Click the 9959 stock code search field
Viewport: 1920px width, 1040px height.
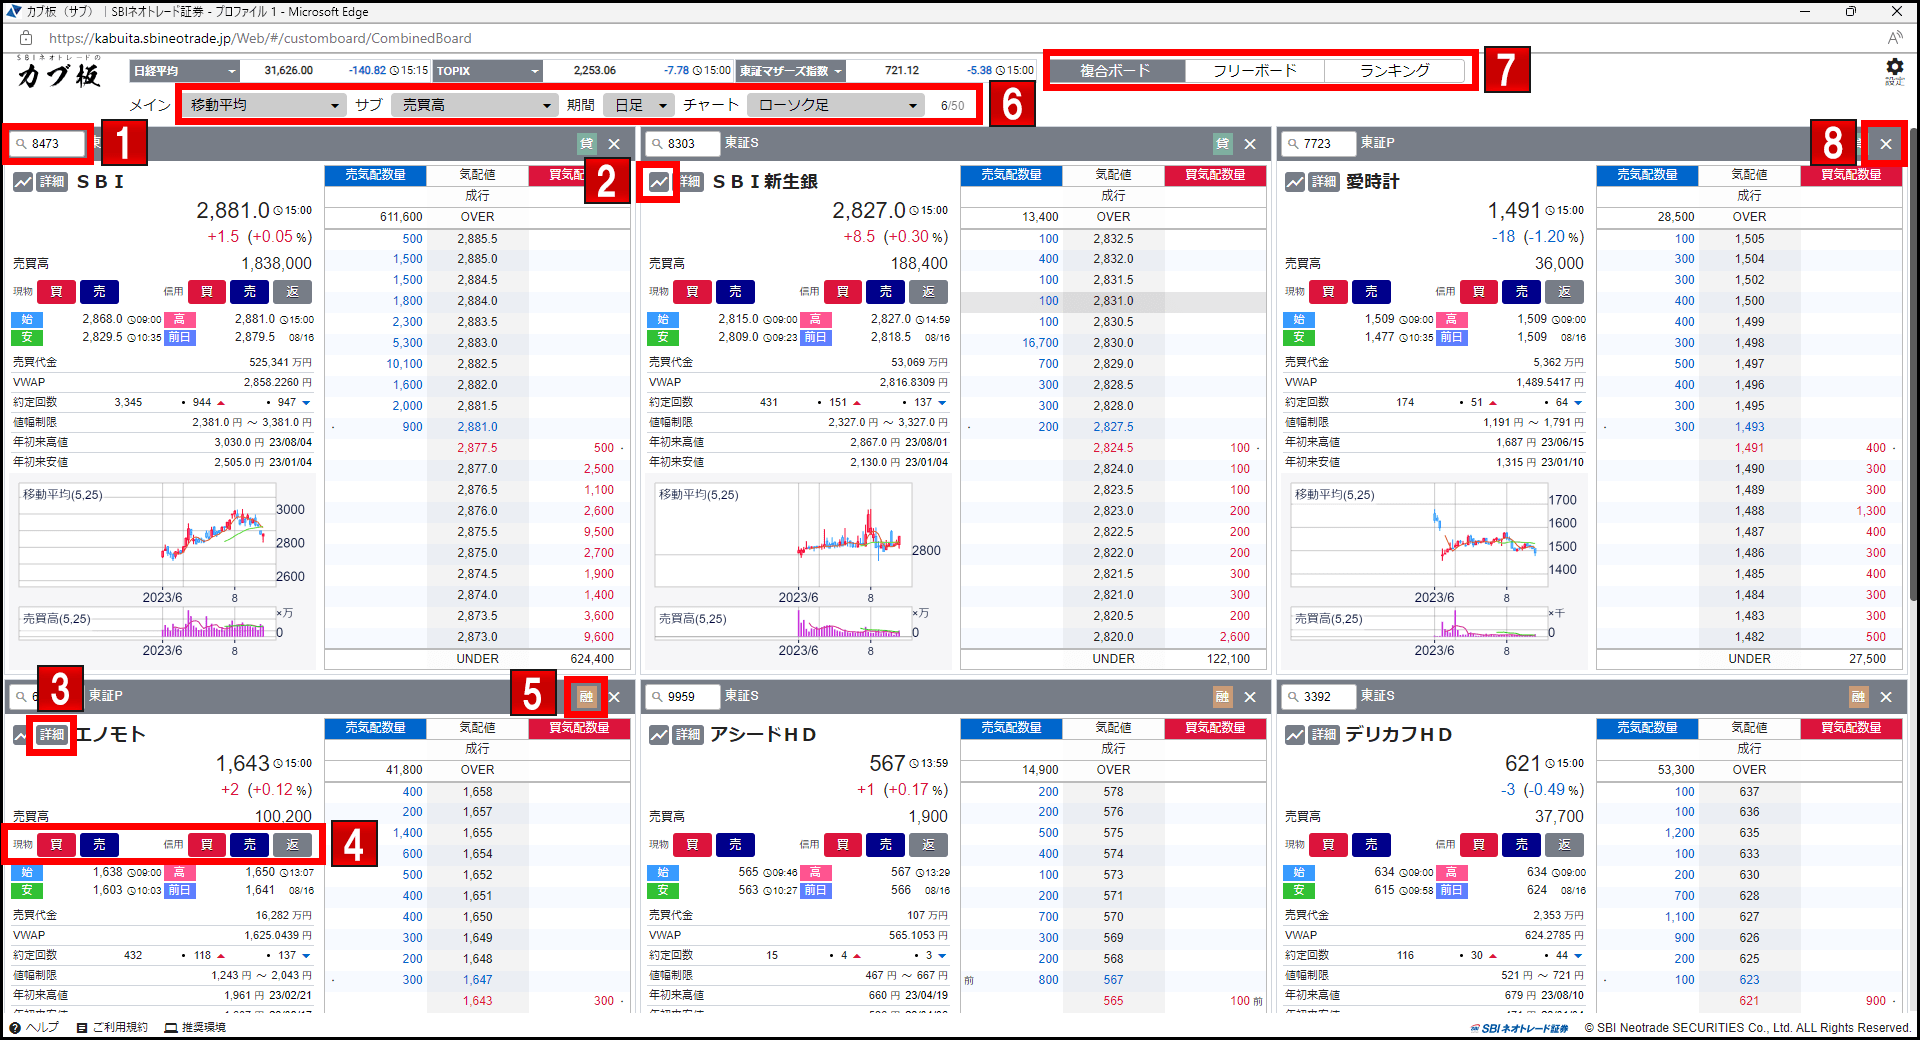coord(684,697)
